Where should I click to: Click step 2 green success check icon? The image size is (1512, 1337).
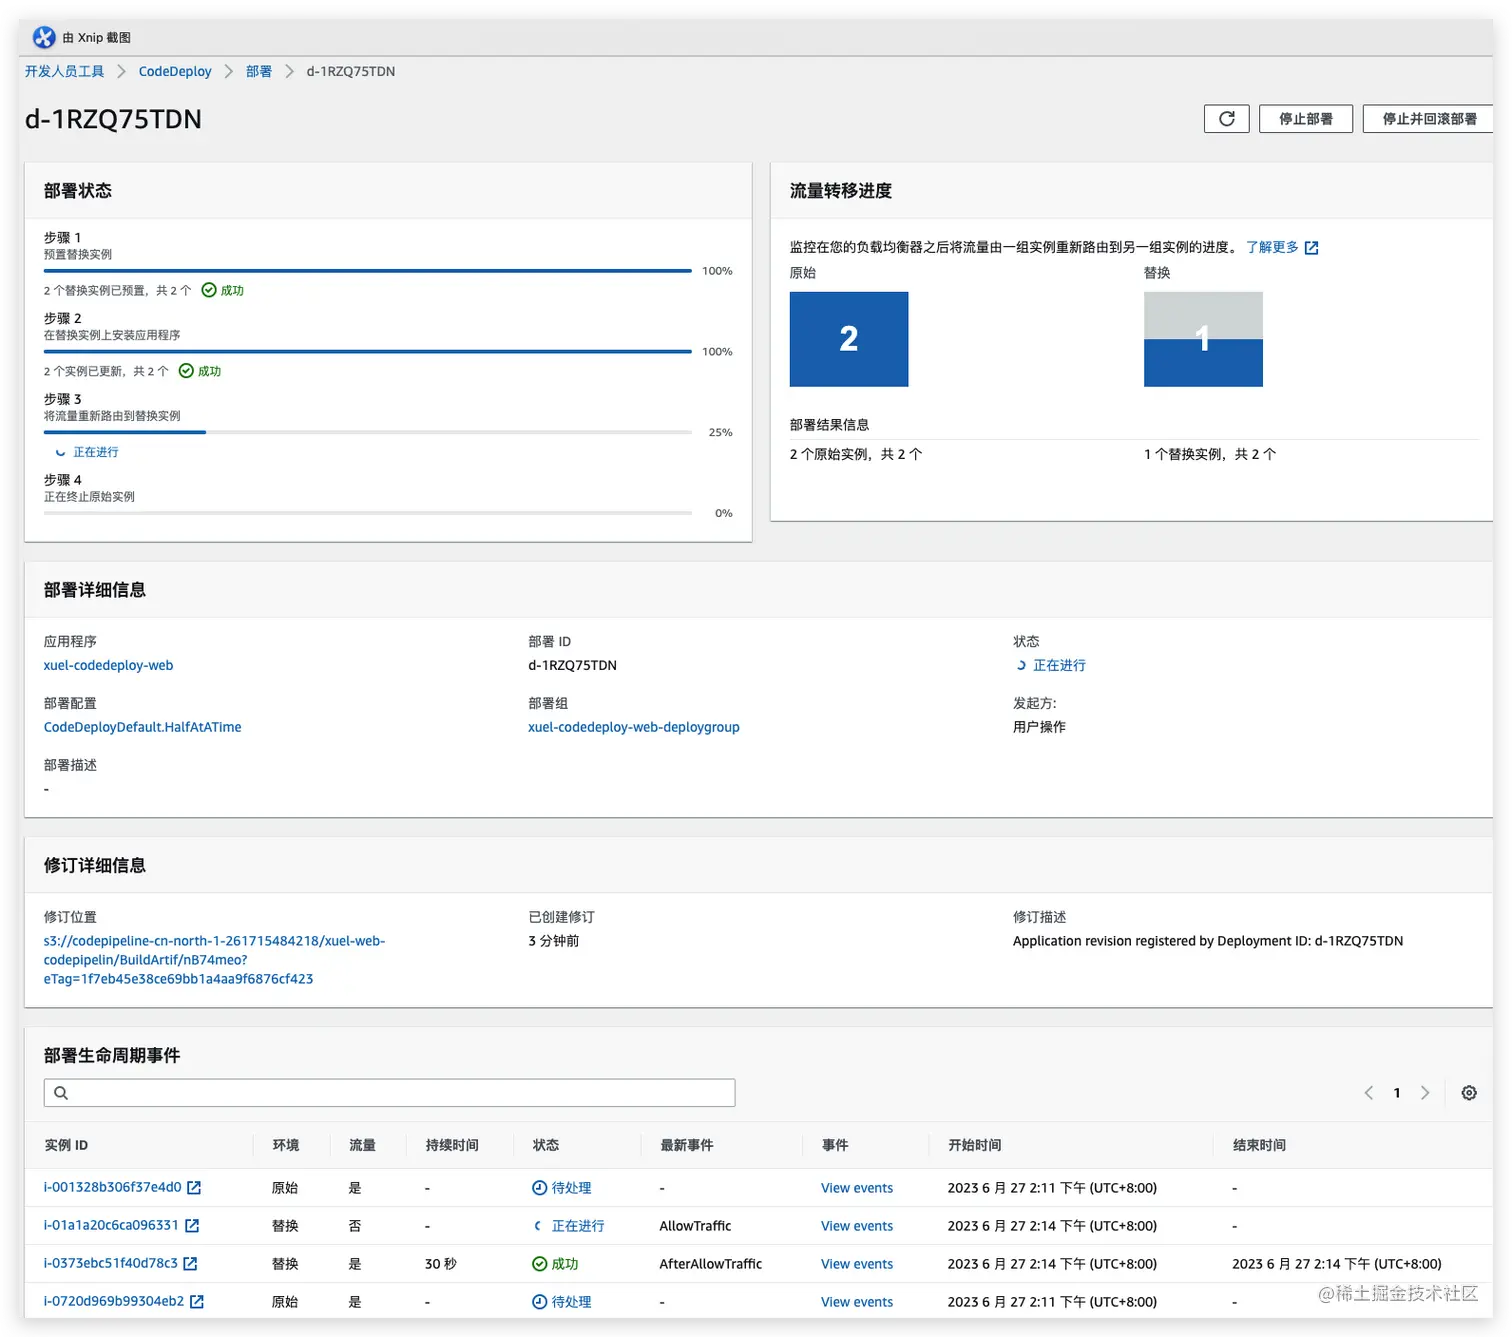(x=186, y=371)
